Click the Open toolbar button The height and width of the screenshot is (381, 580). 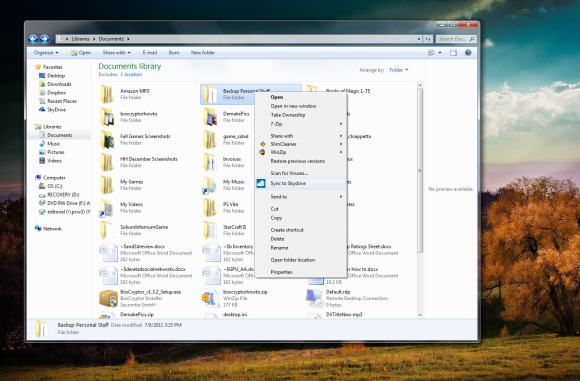pyautogui.click(x=81, y=53)
